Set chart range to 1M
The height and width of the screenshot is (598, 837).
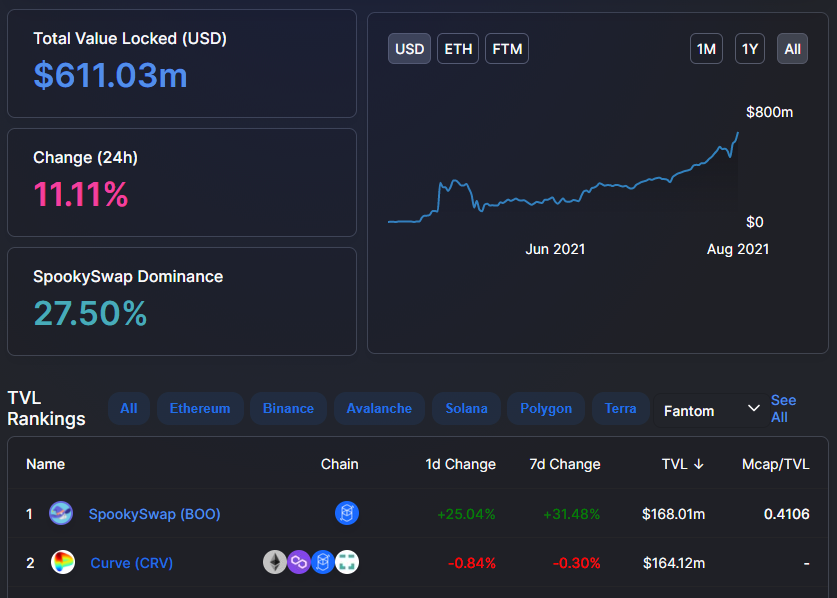point(706,49)
